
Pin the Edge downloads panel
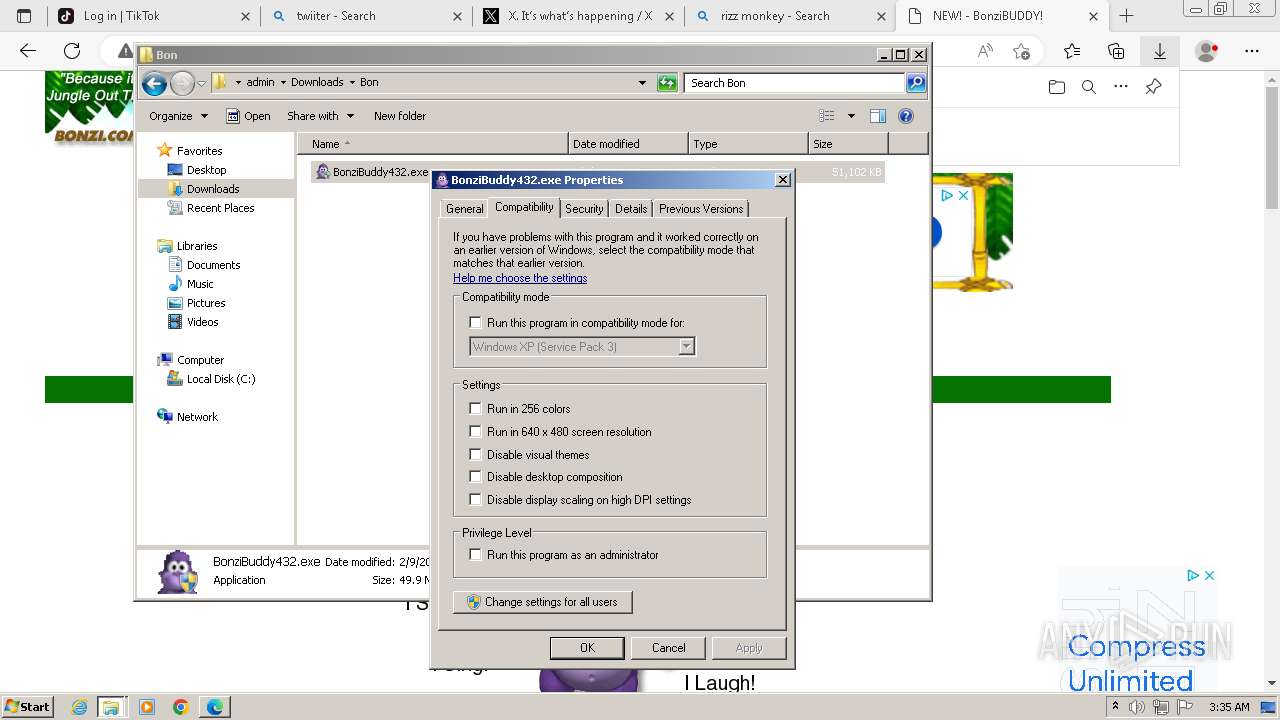(x=1153, y=87)
